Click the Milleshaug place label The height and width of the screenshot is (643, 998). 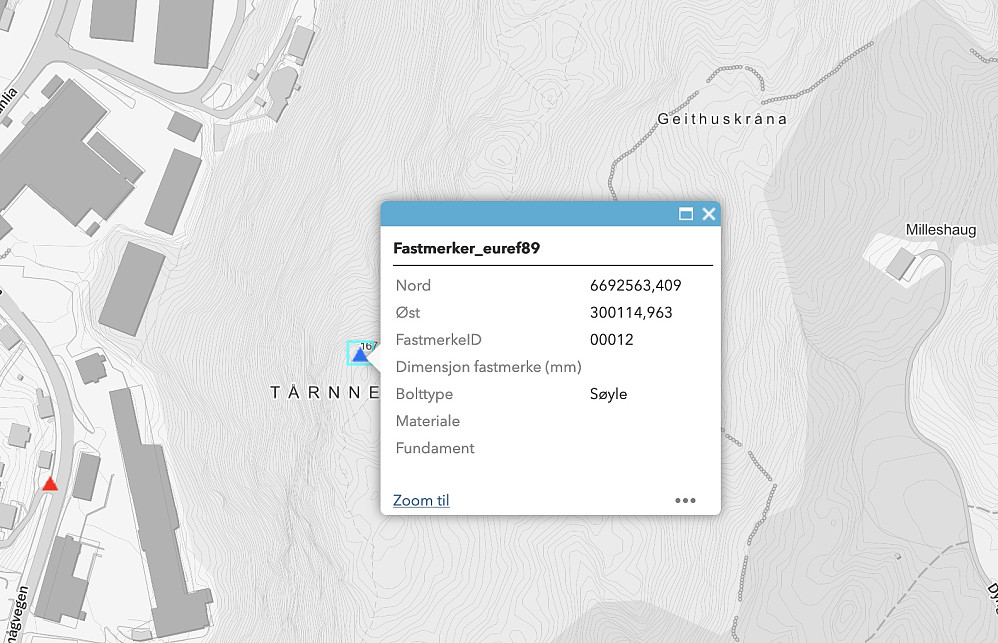[941, 230]
